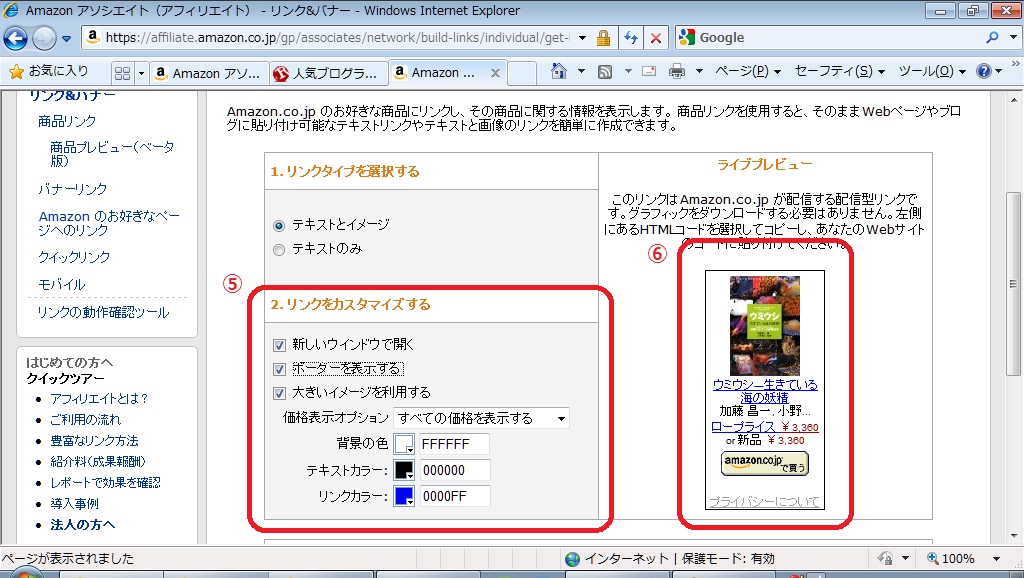Click the Refresh page icon
This screenshot has width=1024, height=578.
click(x=631, y=38)
